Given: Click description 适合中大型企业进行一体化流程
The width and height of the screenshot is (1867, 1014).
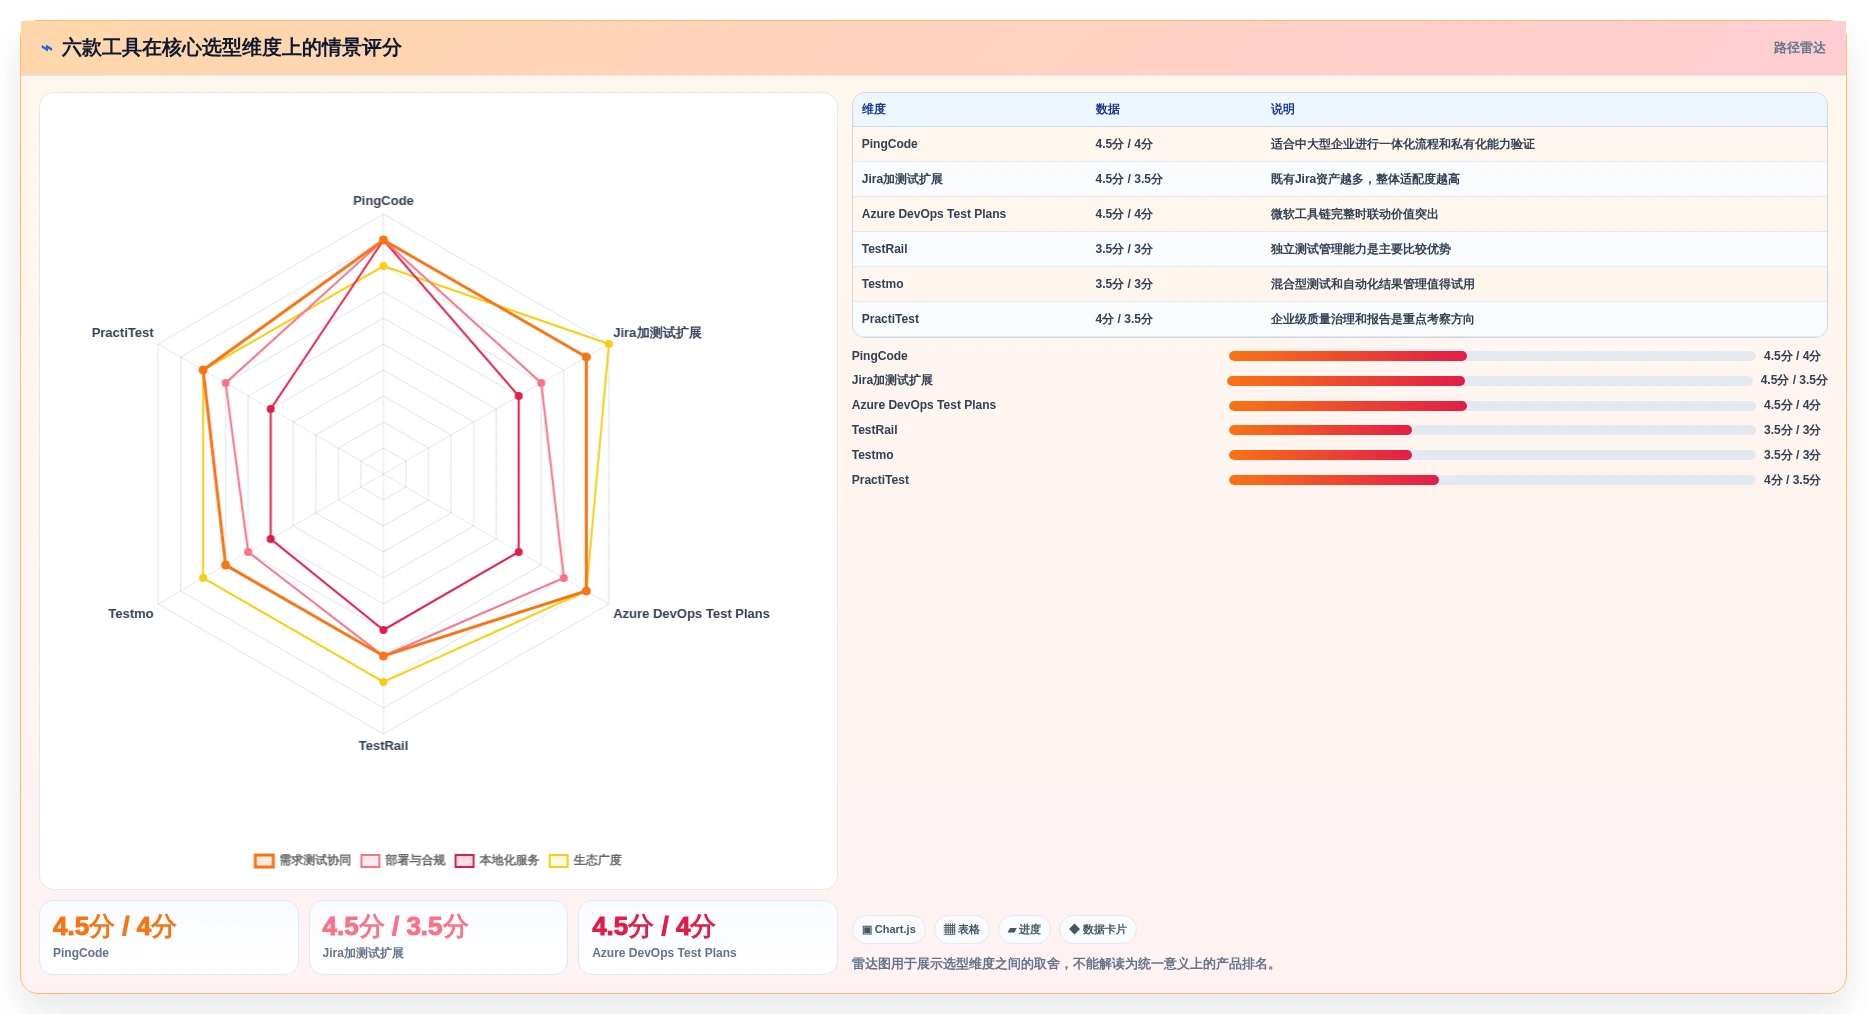Looking at the screenshot, I should click(1402, 144).
